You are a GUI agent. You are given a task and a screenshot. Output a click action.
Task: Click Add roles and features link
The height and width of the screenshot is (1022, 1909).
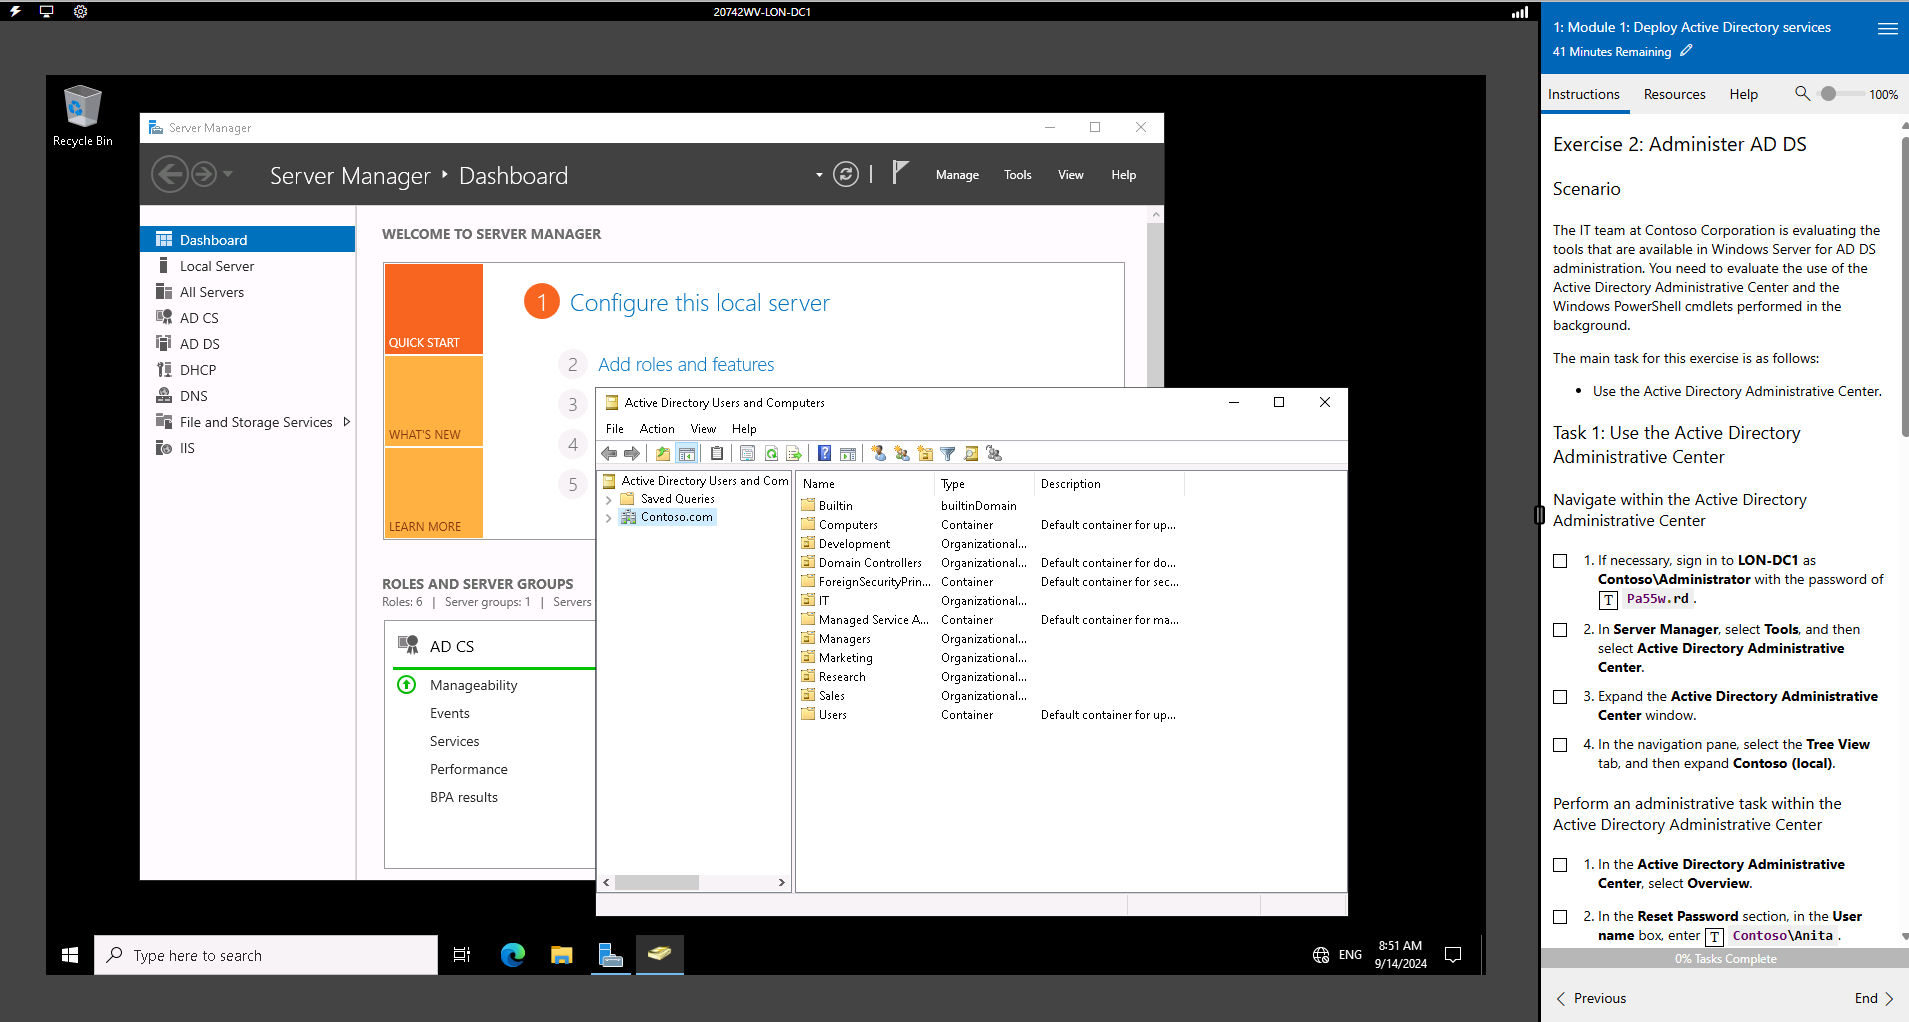click(686, 365)
